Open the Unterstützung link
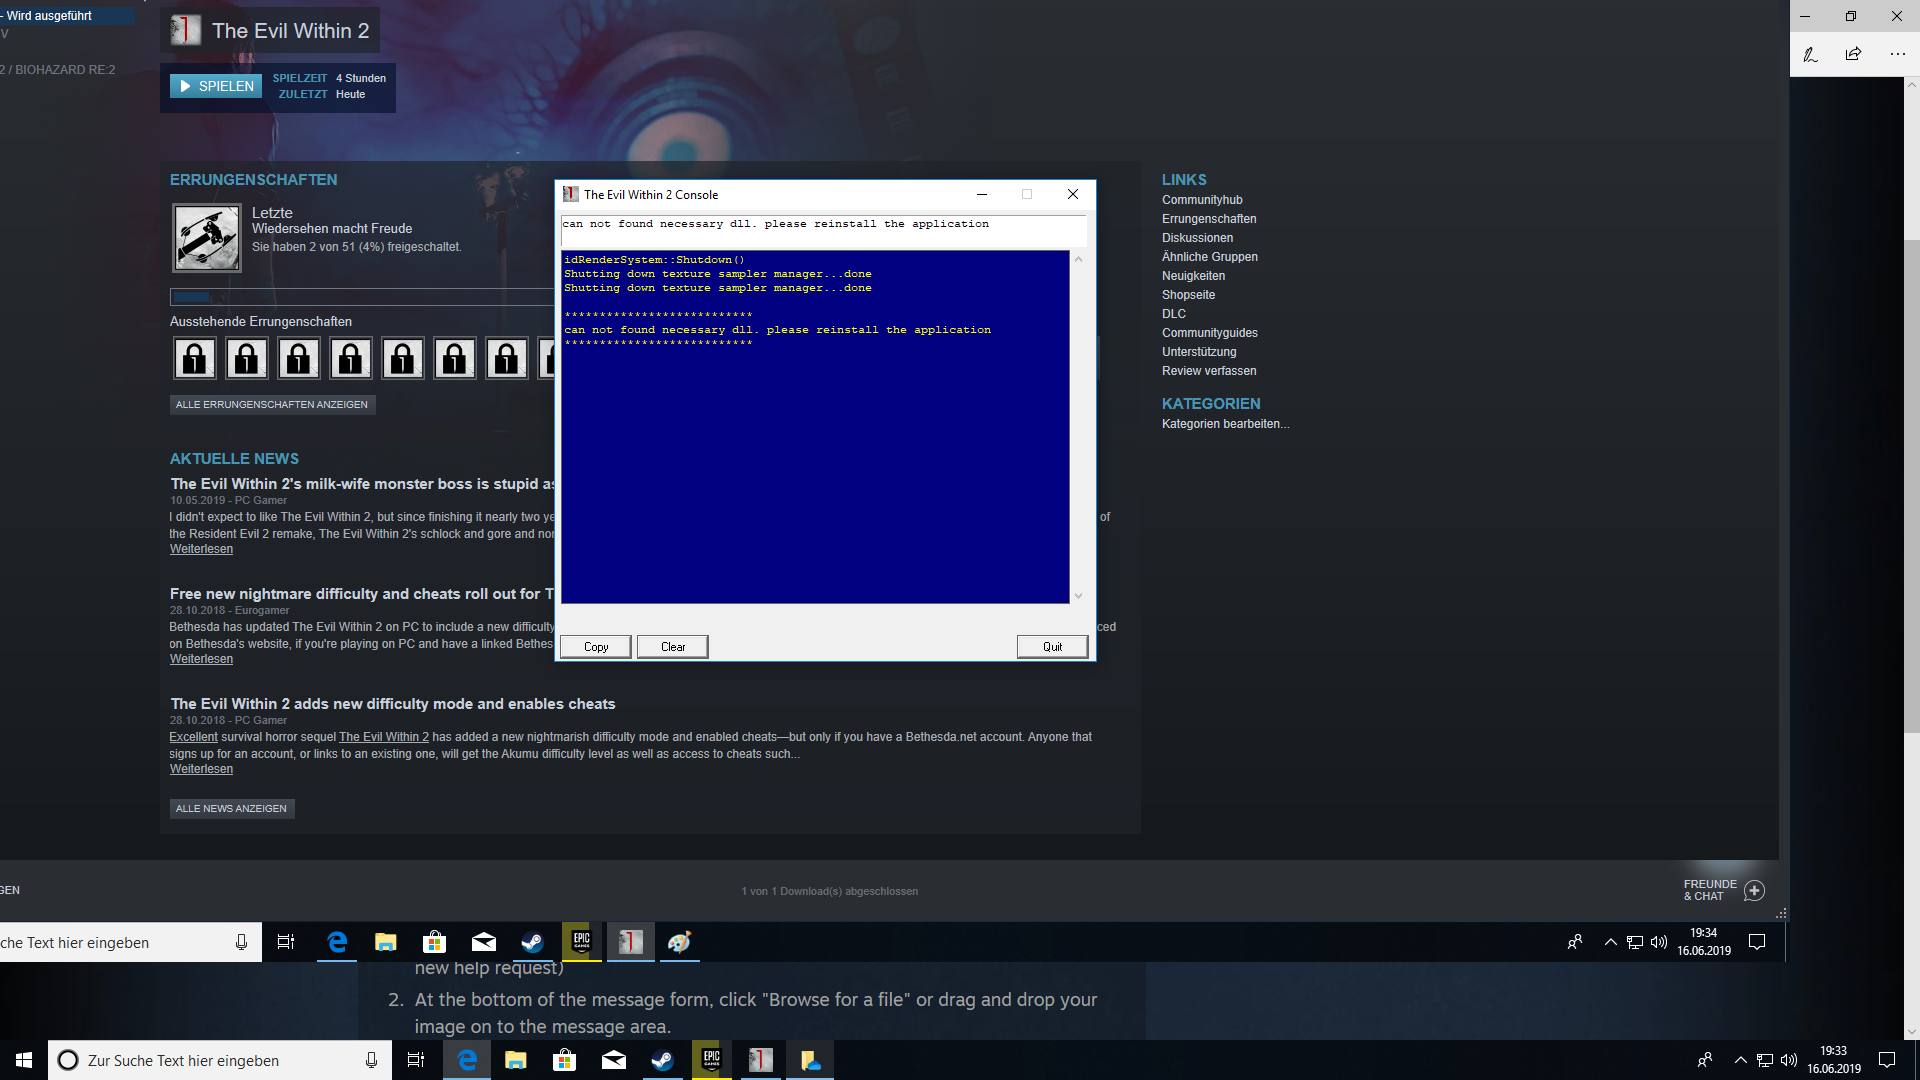The width and height of the screenshot is (1920, 1080). point(1199,352)
